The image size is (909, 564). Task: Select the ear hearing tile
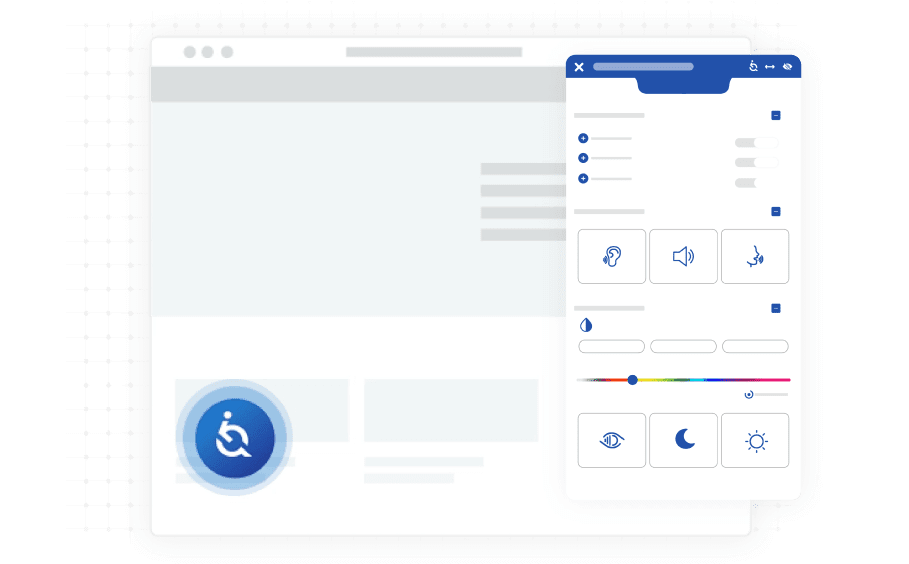pyautogui.click(x=612, y=256)
